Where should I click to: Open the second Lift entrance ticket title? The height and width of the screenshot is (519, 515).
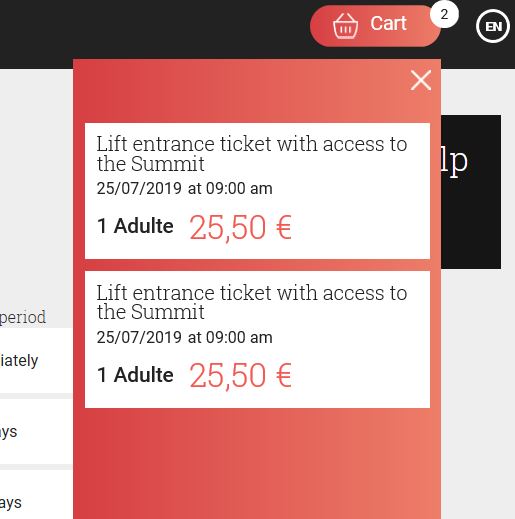click(252, 302)
